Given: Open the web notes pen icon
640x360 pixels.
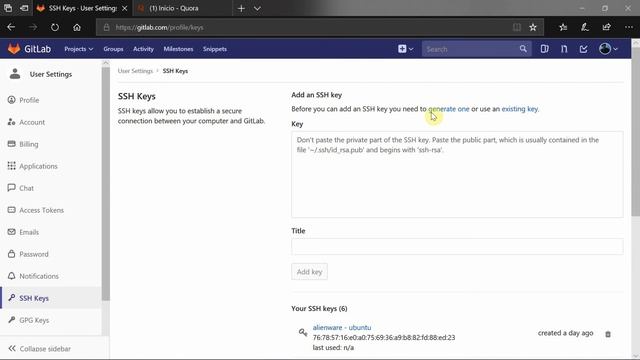Looking at the screenshot, I should pyautogui.click(x=584, y=27).
